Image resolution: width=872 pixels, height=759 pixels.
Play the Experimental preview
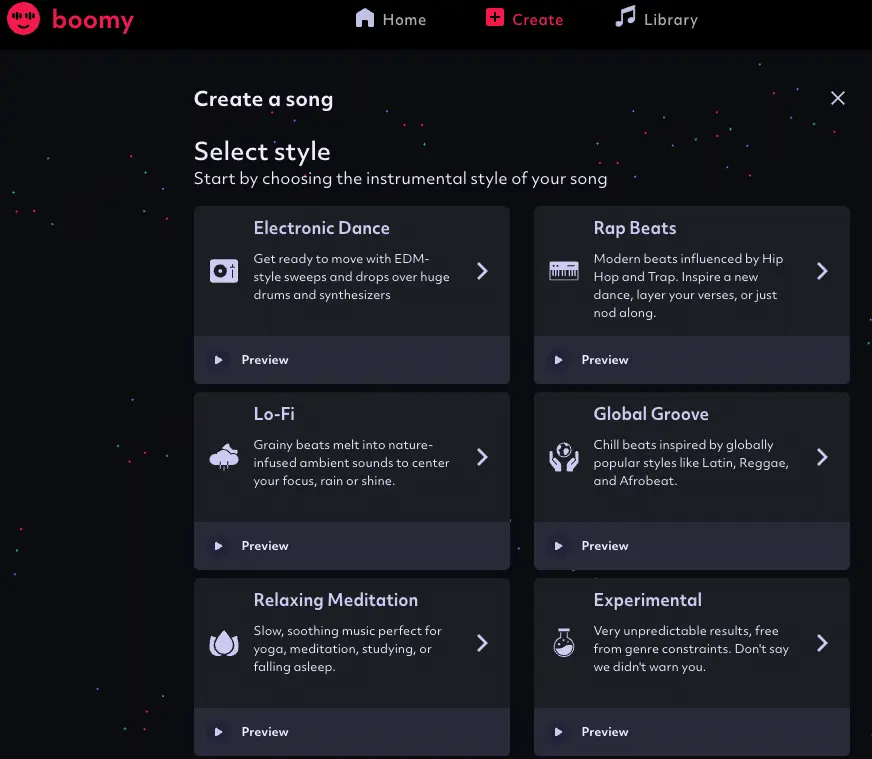point(558,732)
